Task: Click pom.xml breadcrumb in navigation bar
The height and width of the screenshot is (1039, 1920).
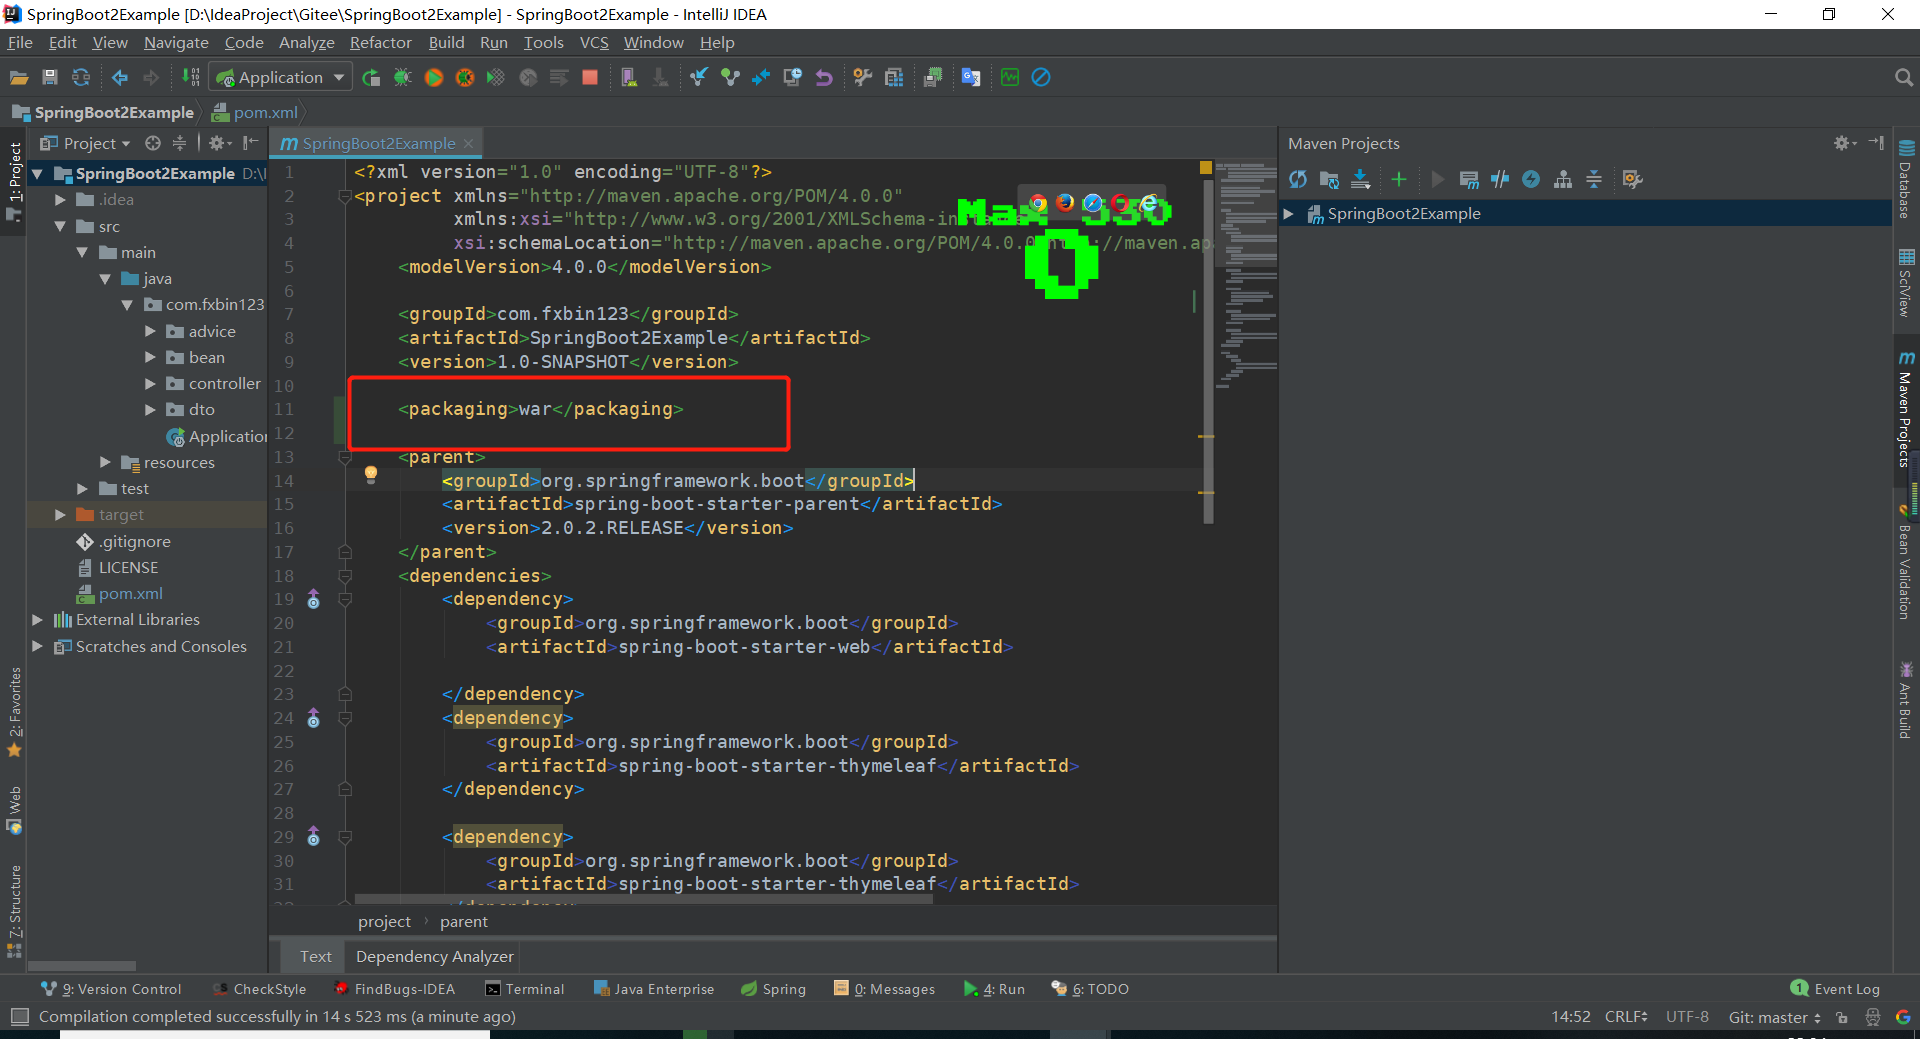Action: coord(256,112)
